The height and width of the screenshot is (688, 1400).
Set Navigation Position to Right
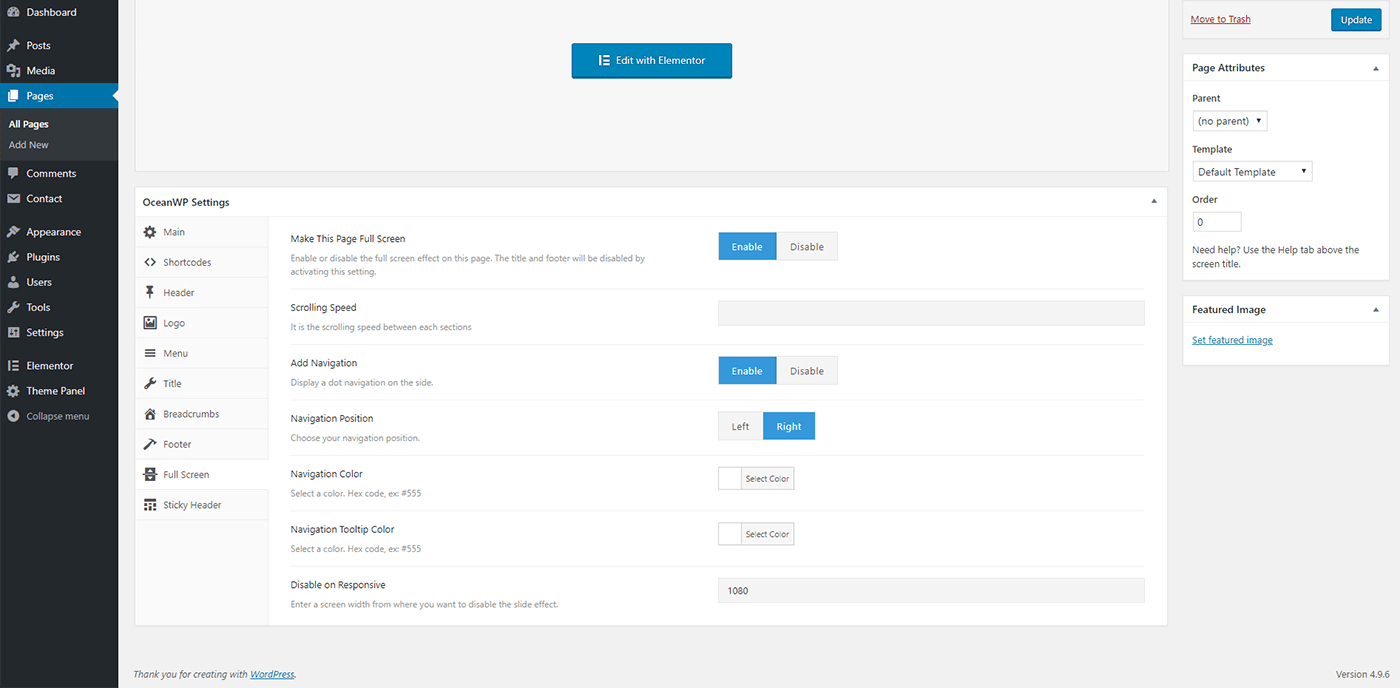789,427
